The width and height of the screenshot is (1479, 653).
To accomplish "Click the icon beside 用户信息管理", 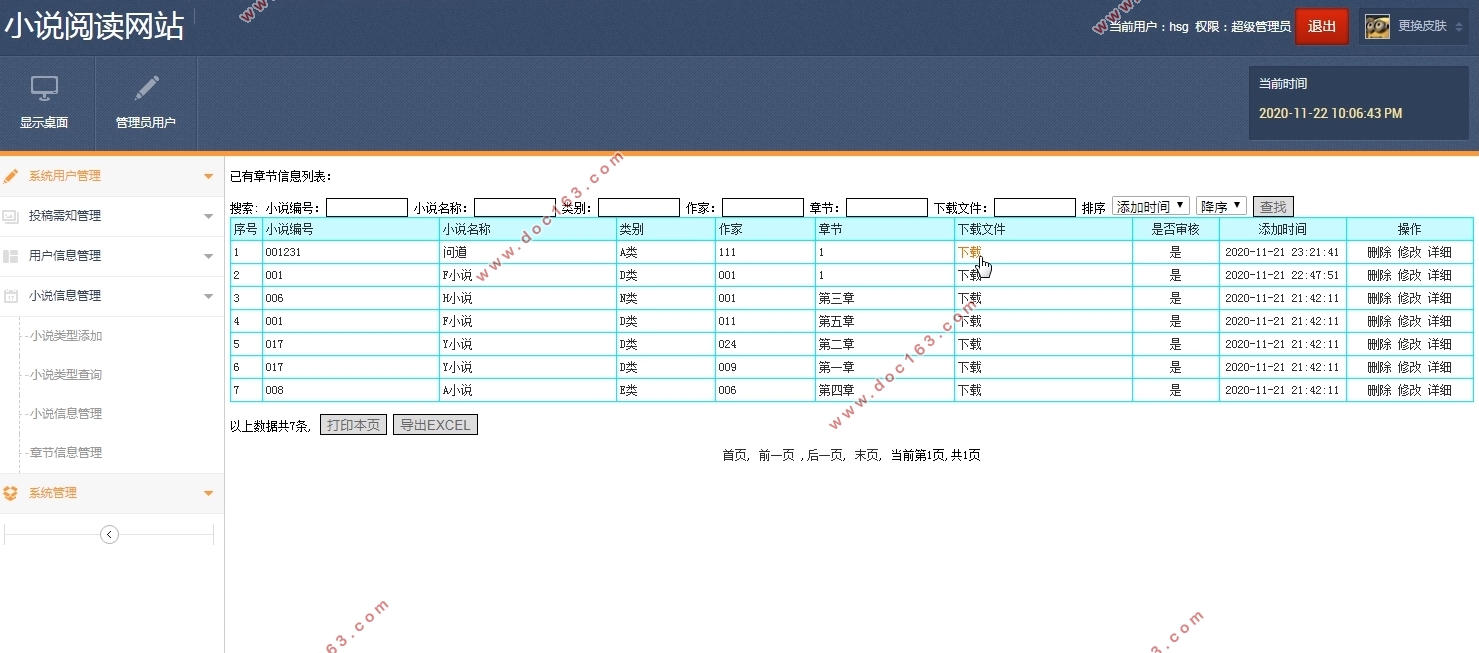I will tap(11, 256).
